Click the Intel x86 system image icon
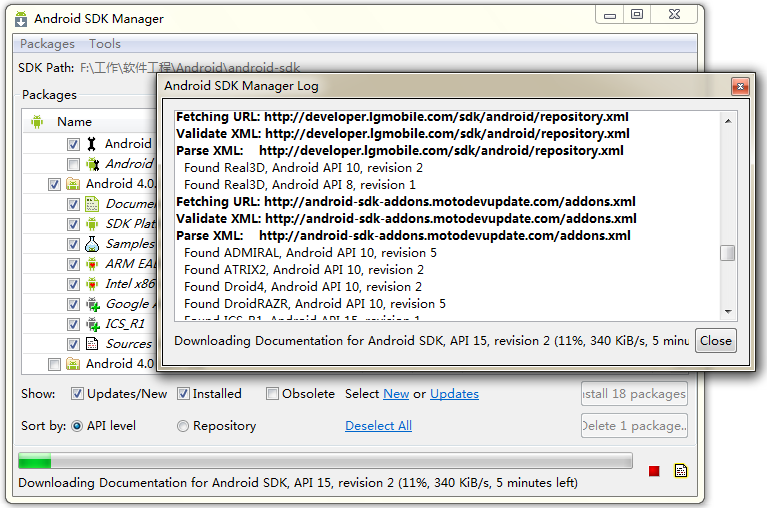 (x=92, y=284)
